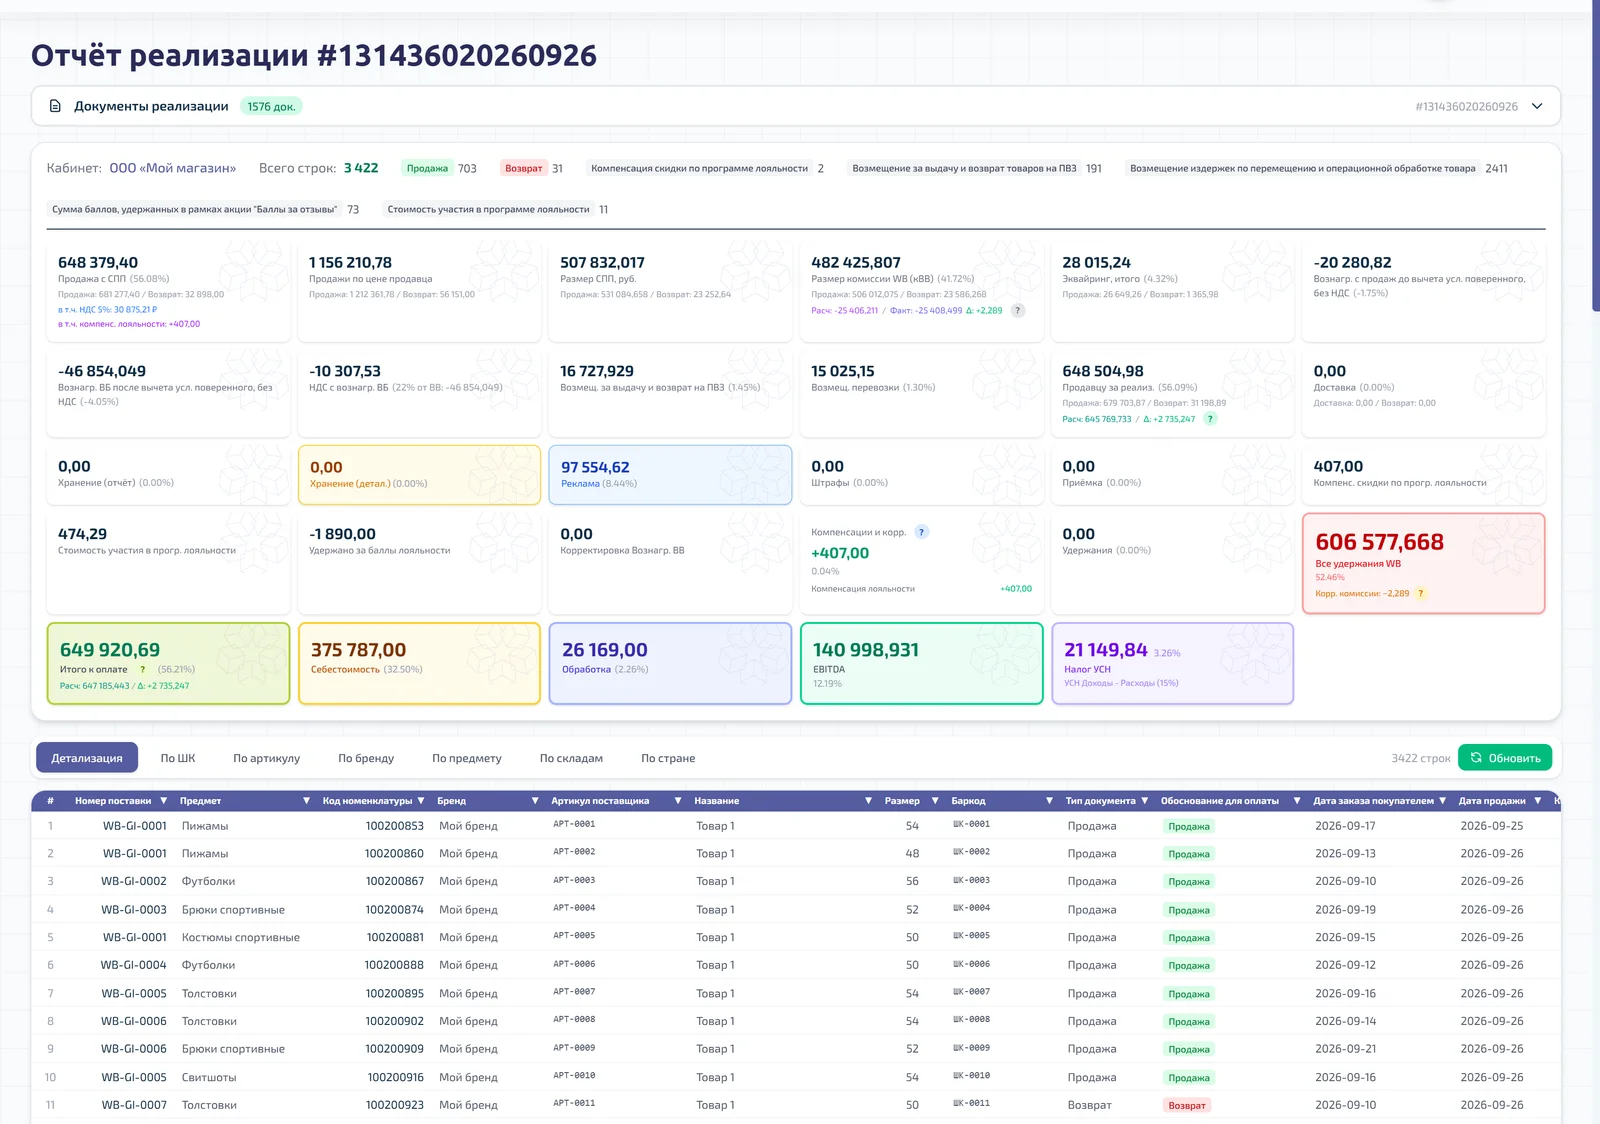Click the red Возврат badge in row 11

pyautogui.click(x=1187, y=1105)
